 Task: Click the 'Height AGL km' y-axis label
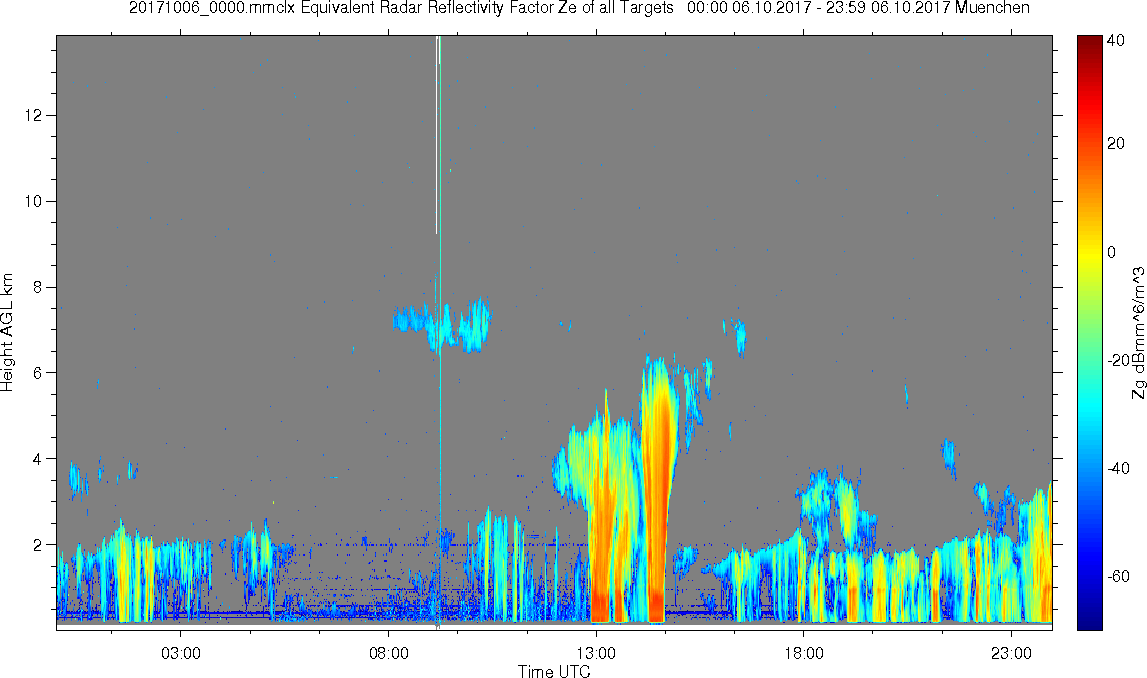click(x=7, y=333)
